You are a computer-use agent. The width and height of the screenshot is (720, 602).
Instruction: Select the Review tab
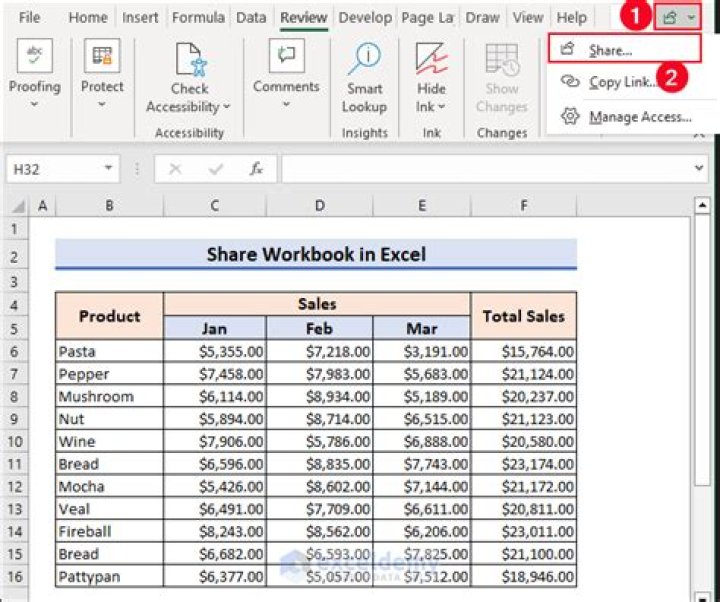304,17
